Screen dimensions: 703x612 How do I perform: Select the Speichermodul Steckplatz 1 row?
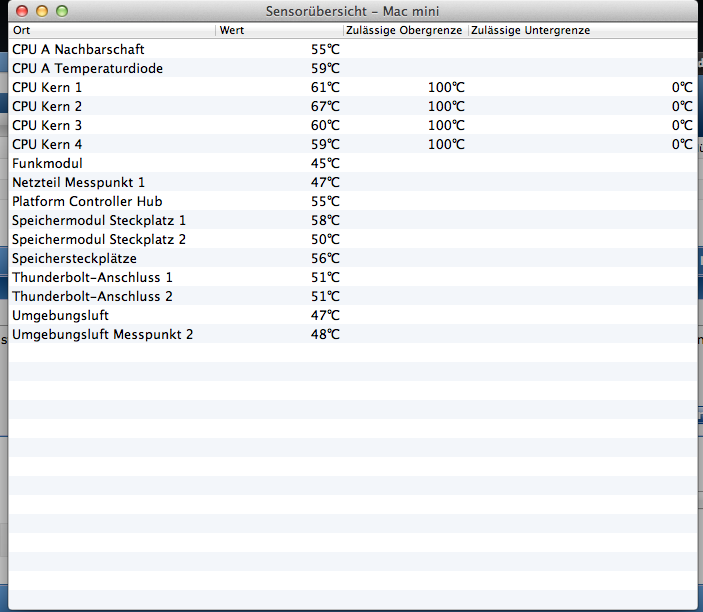point(353,220)
